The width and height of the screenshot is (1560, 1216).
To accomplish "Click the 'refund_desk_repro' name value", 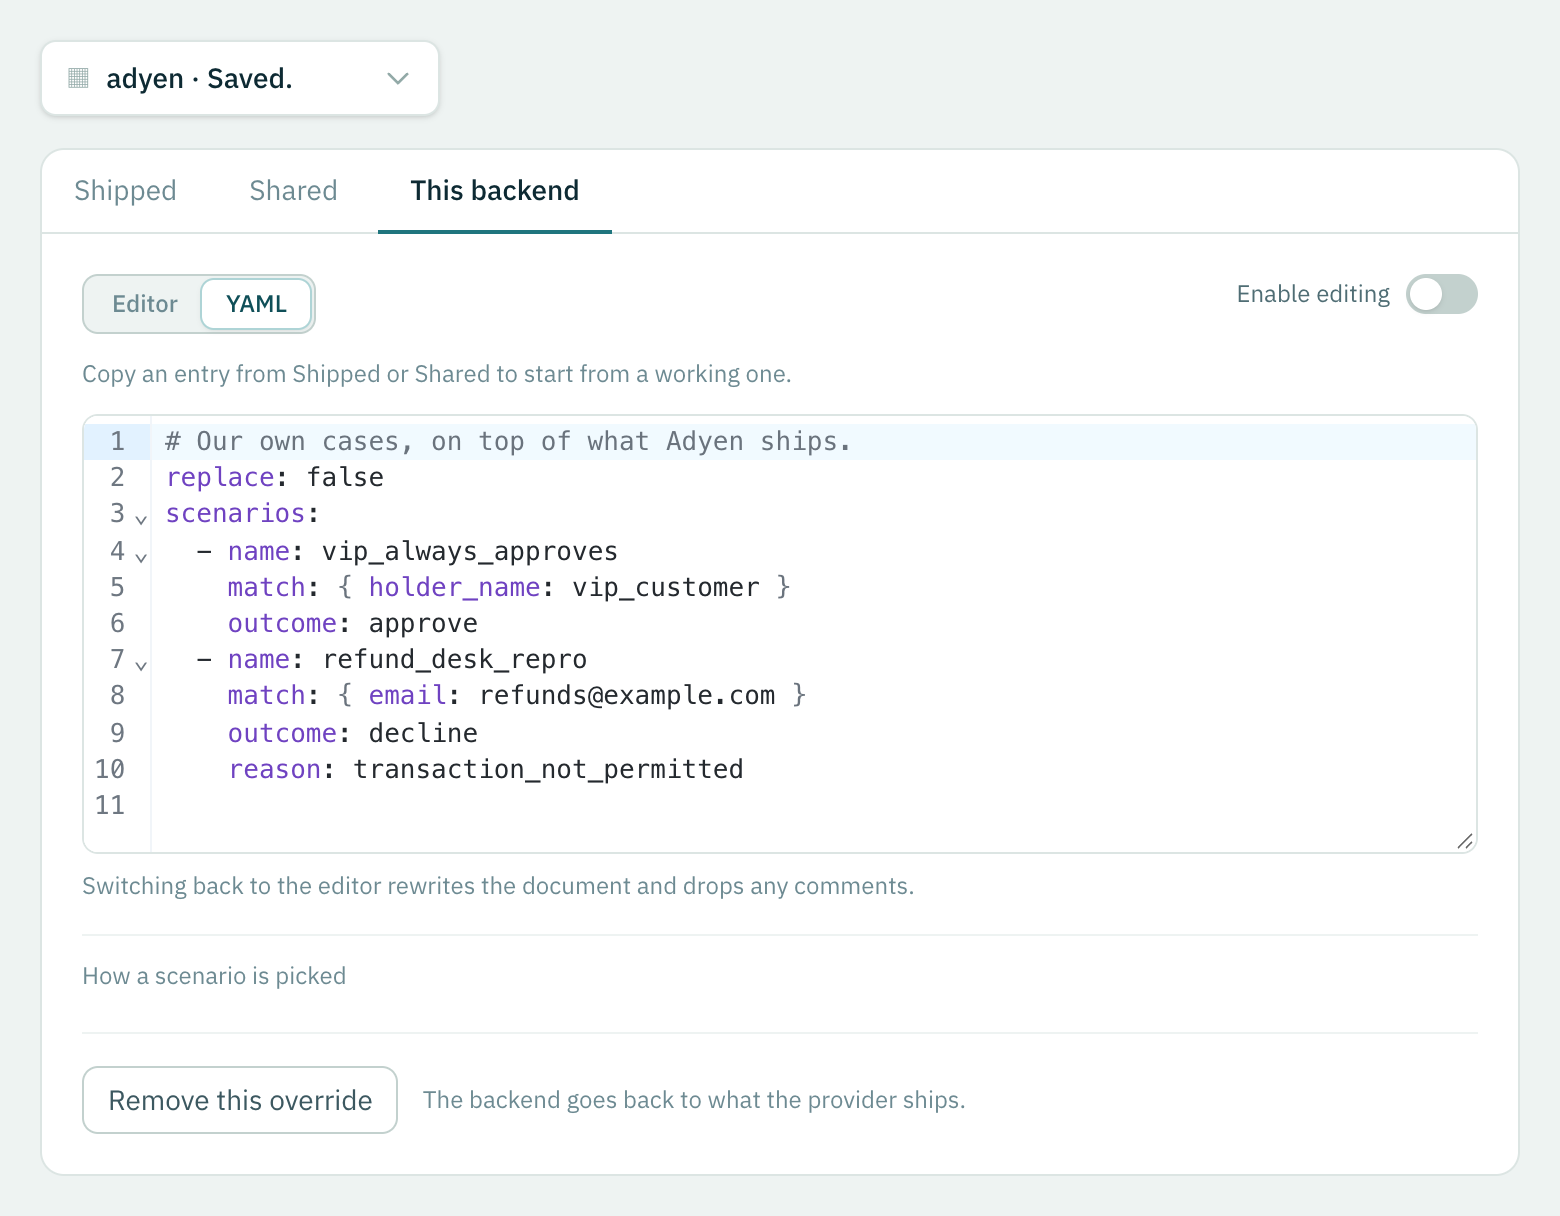I will coord(455,659).
